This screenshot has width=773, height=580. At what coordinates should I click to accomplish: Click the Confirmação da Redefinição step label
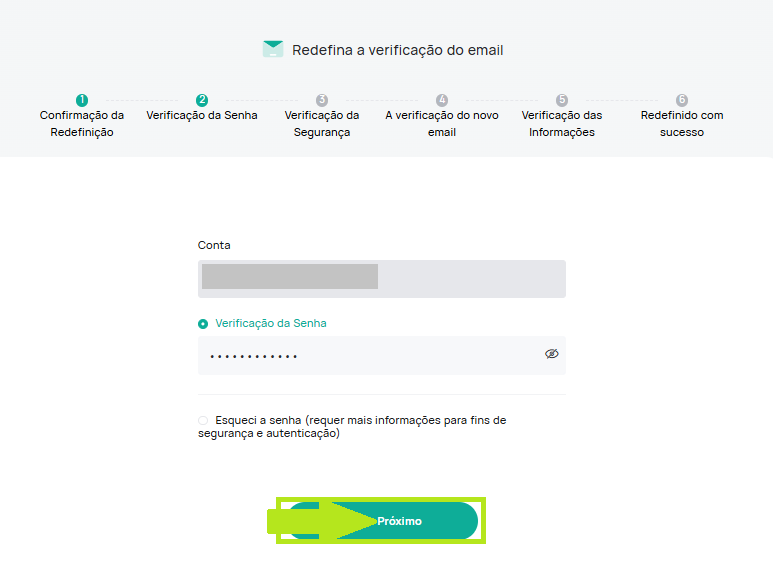[82, 124]
